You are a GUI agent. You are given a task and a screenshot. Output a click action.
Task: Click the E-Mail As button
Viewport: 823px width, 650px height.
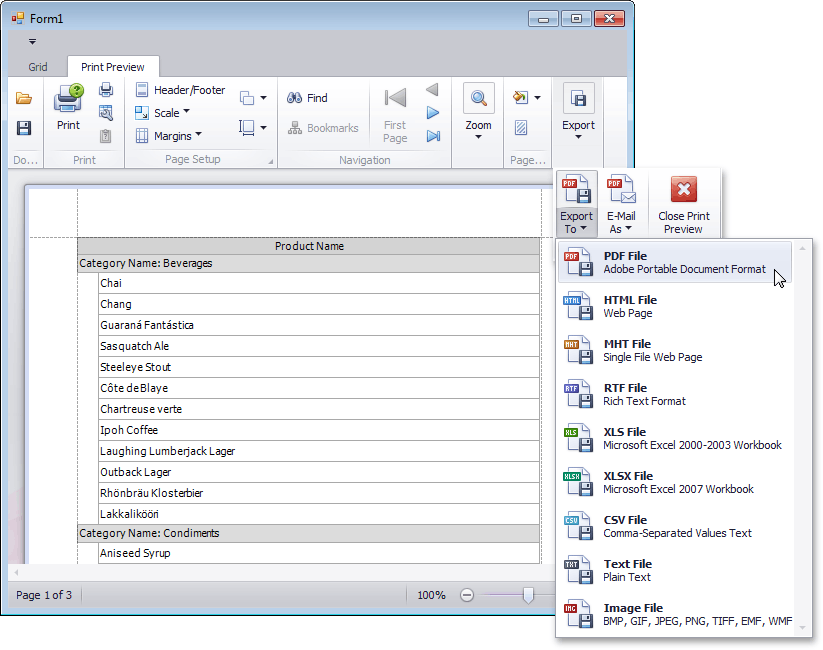click(x=622, y=205)
